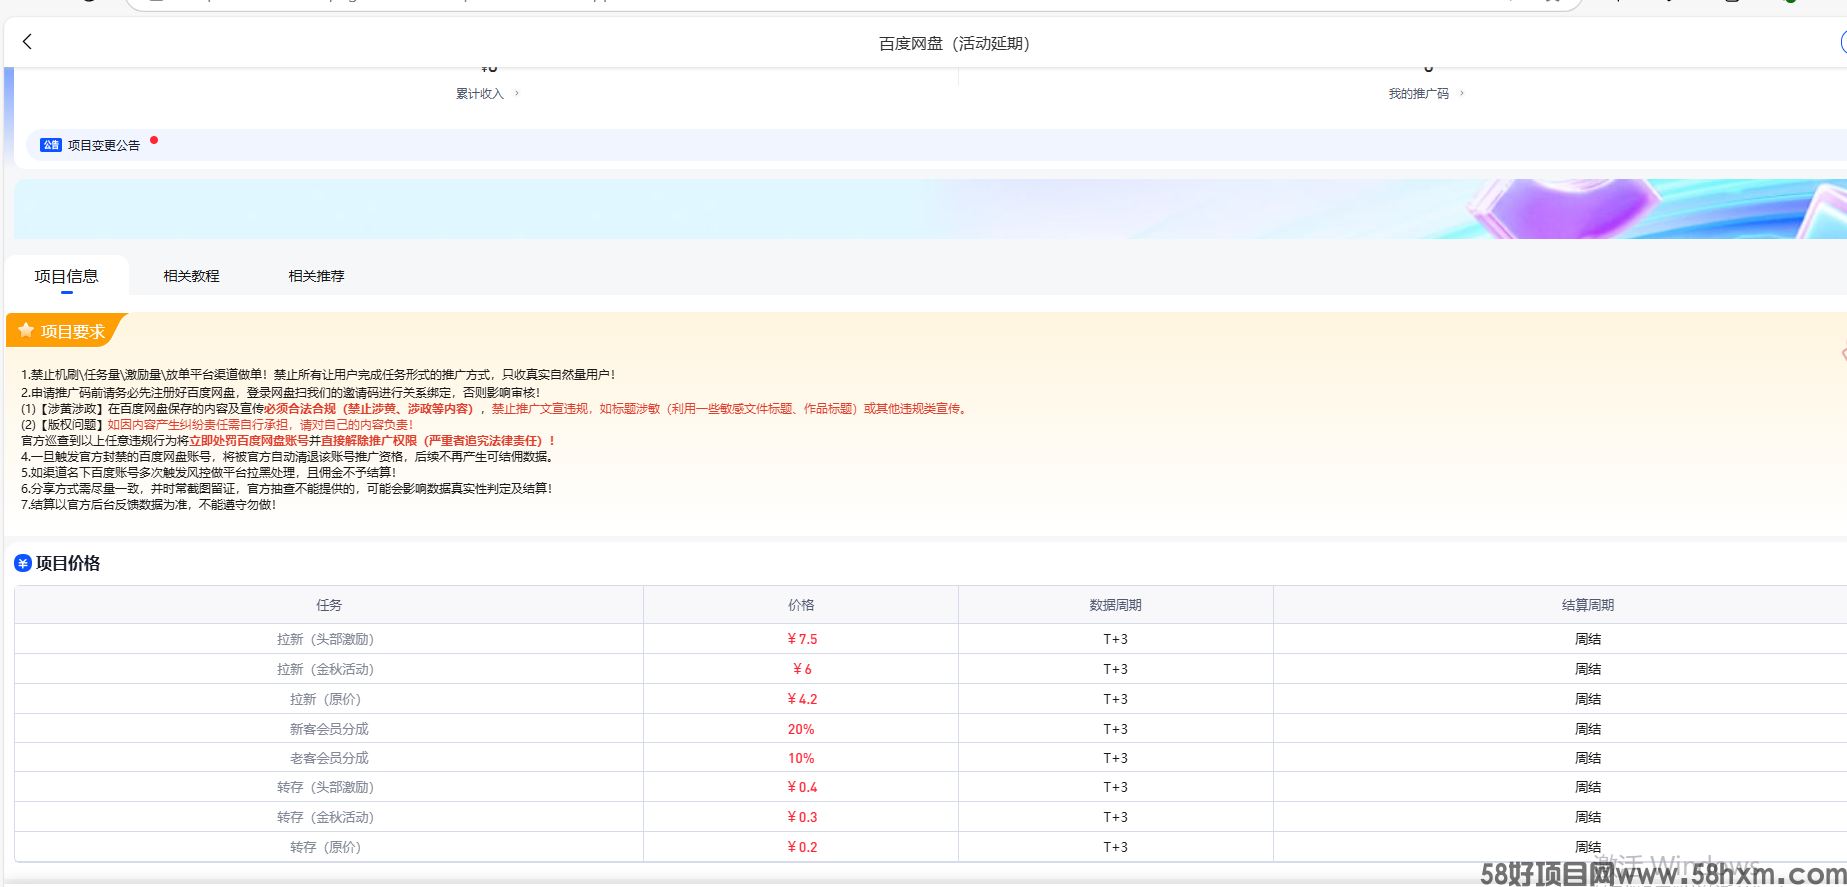Click the blue 公告 announcement badge icon
Screen dimensions: 1847x887
(x=51, y=145)
